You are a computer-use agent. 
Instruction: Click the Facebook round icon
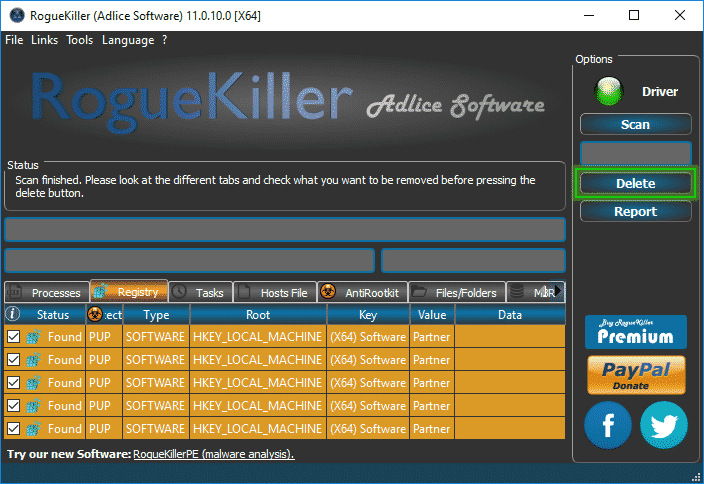pyautogui.click(x=608, y=424)
